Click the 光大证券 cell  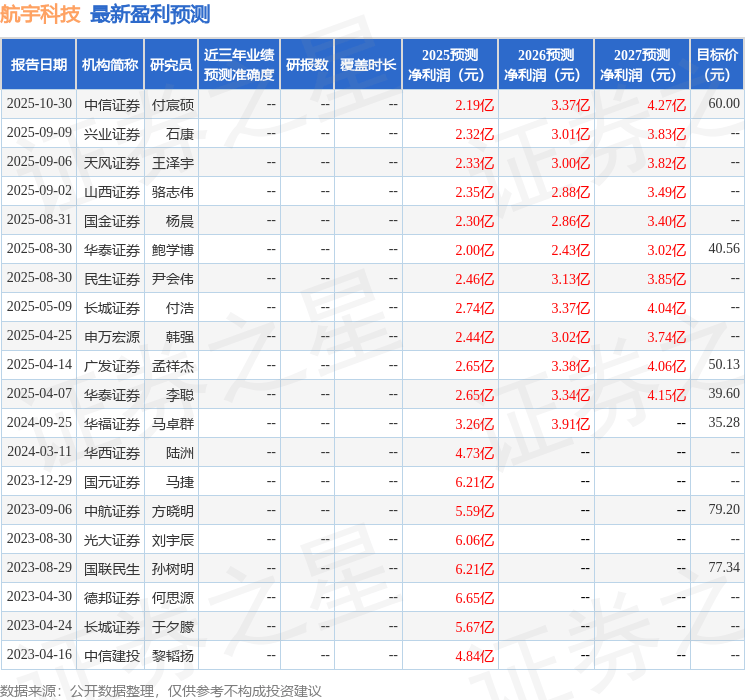pyautogui.click(x=112, y=540)
